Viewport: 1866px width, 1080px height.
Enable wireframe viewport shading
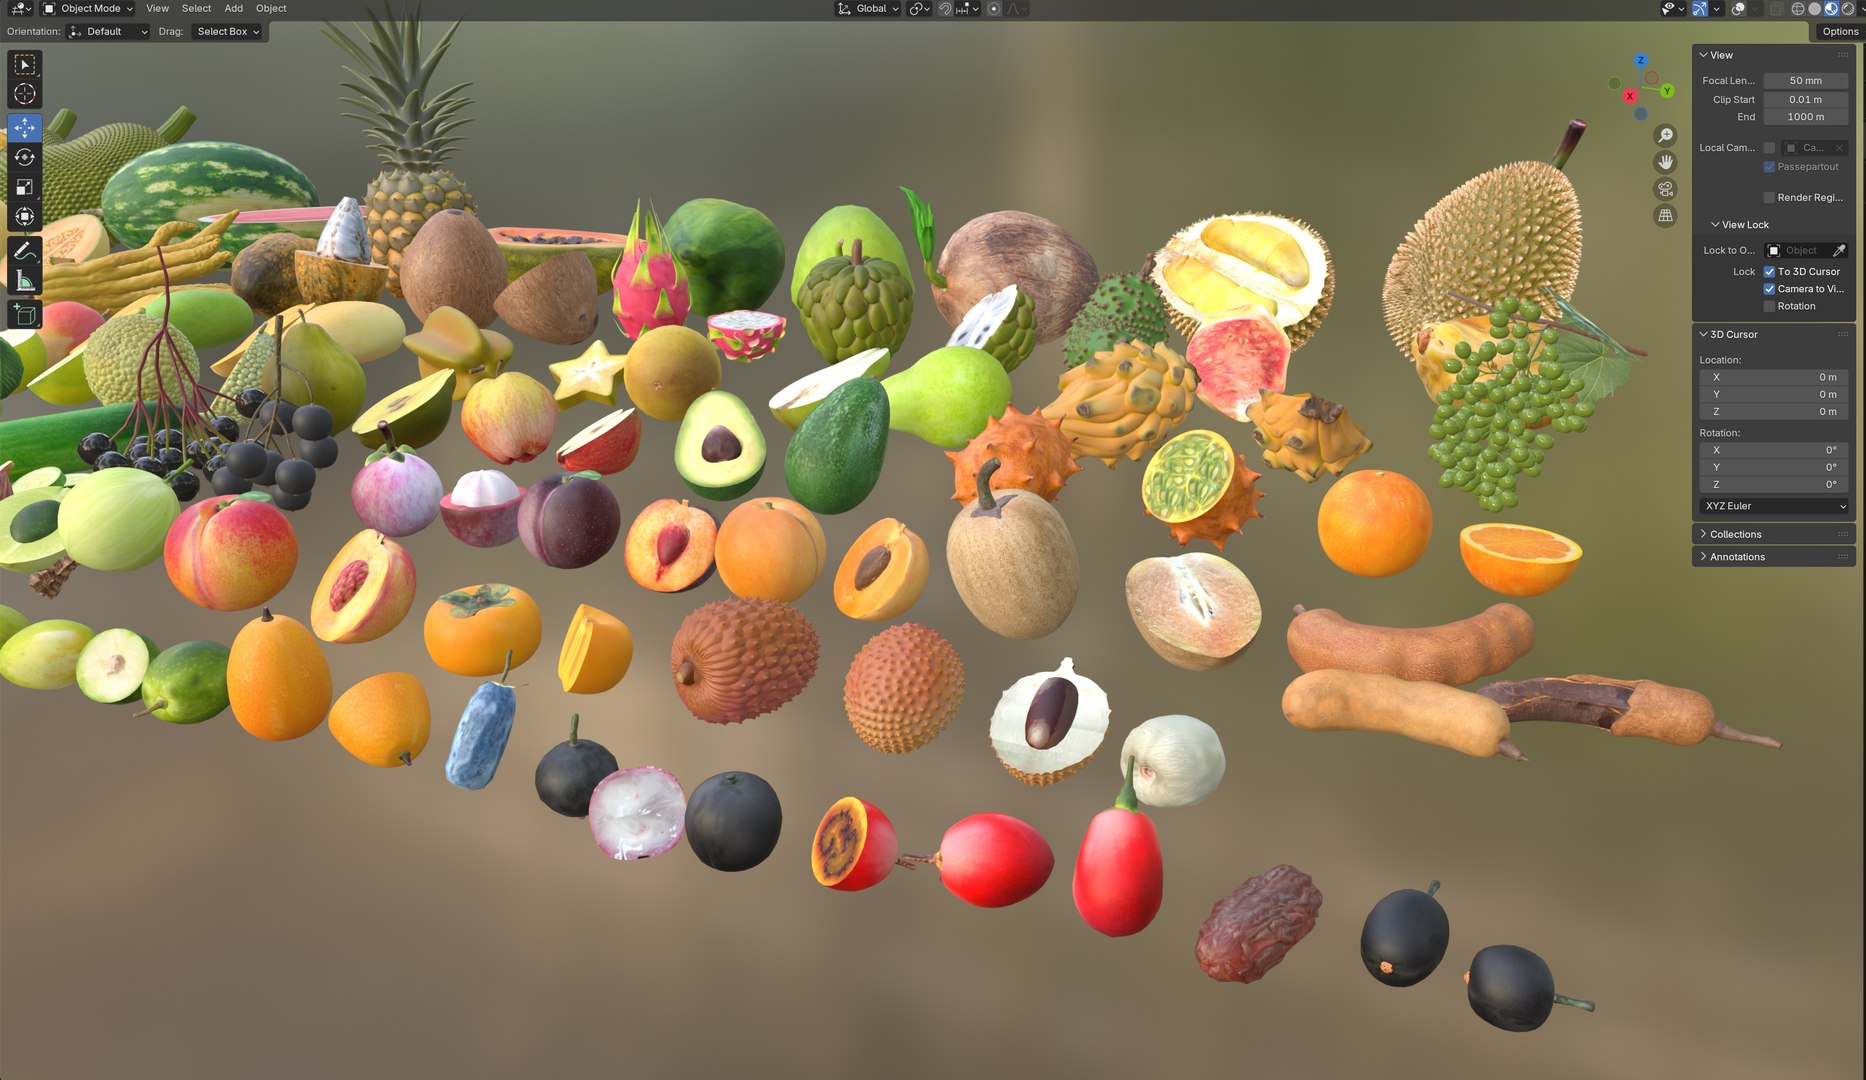[1797, 9]
